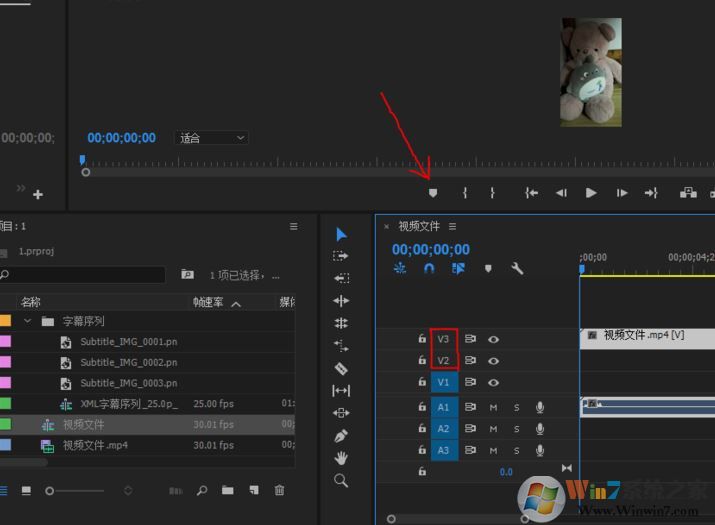Open the project panel hamburger menu
The image size is (715, 525).
click(x=293, y=227)
